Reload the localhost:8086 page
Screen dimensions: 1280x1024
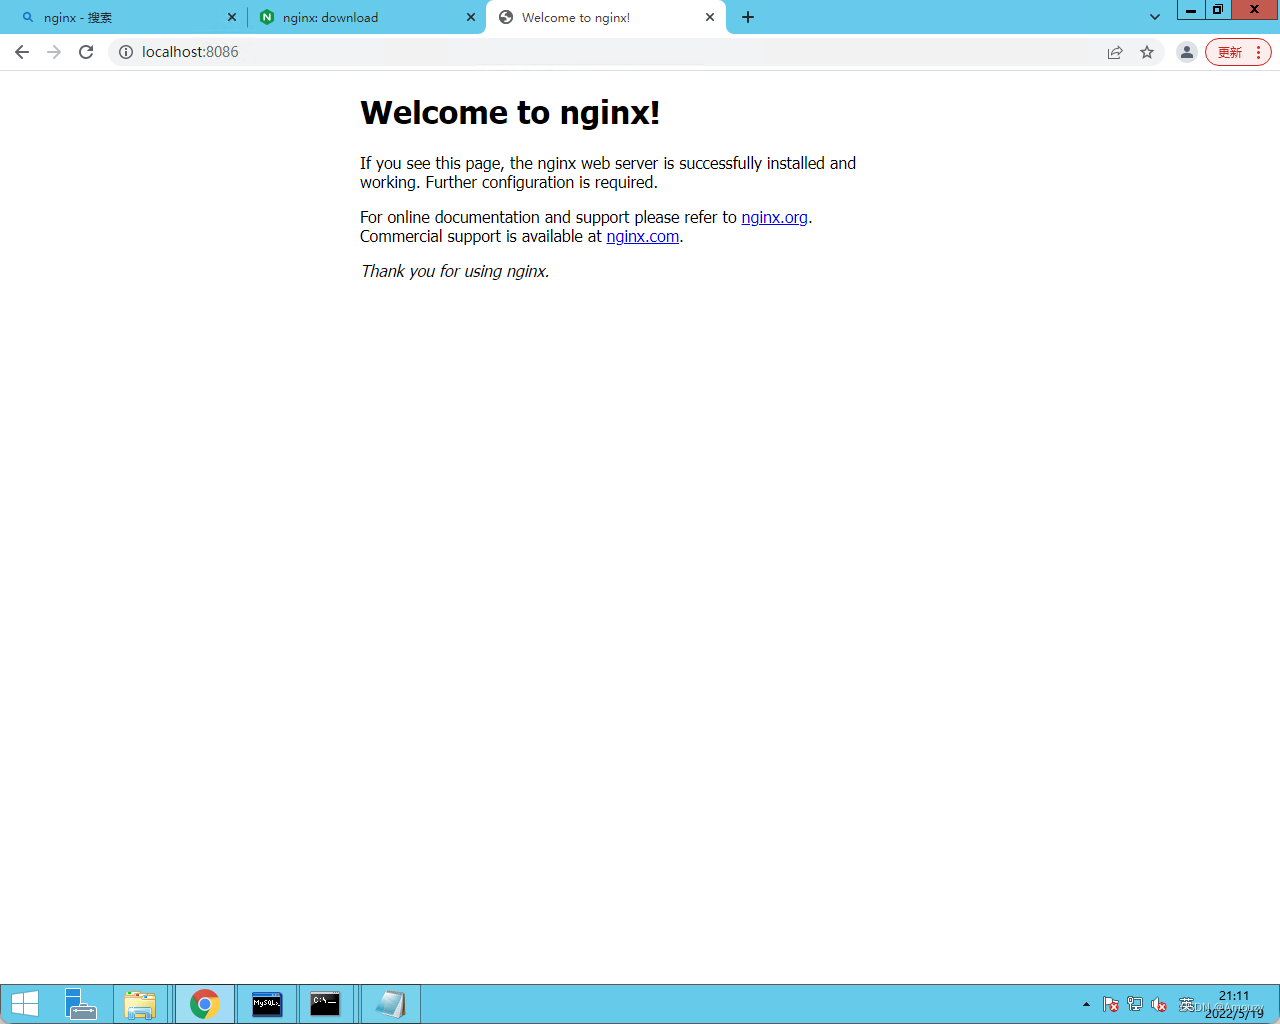[x=86, y=52]
